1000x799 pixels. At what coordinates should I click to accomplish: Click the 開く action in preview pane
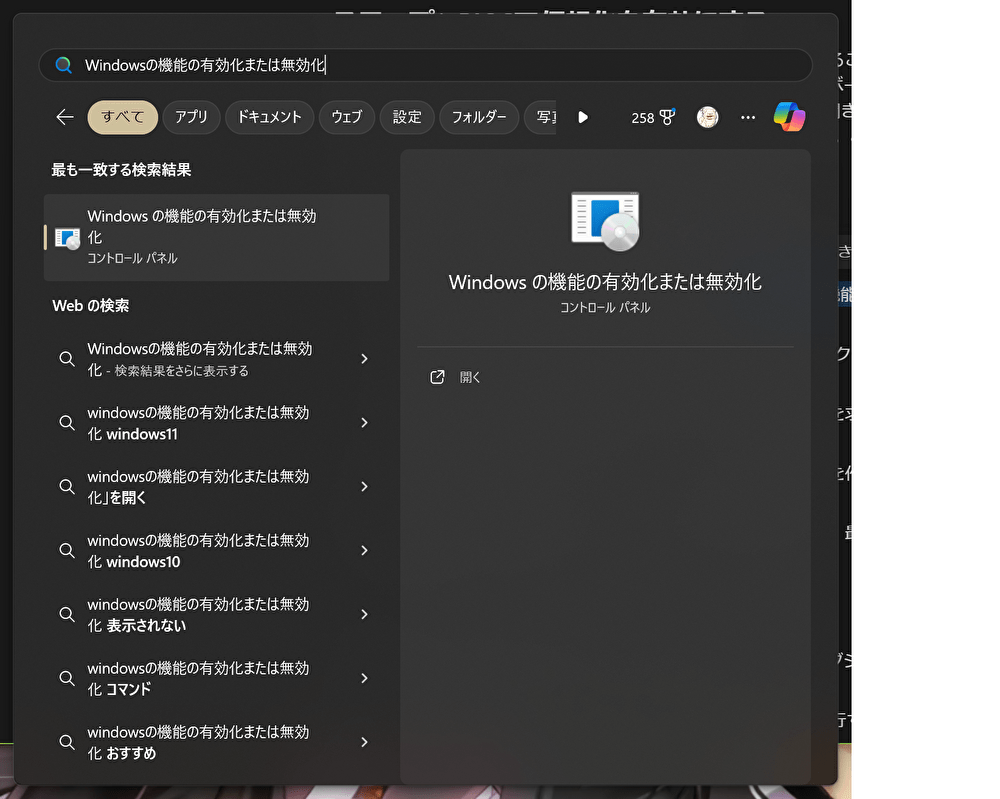469,378
